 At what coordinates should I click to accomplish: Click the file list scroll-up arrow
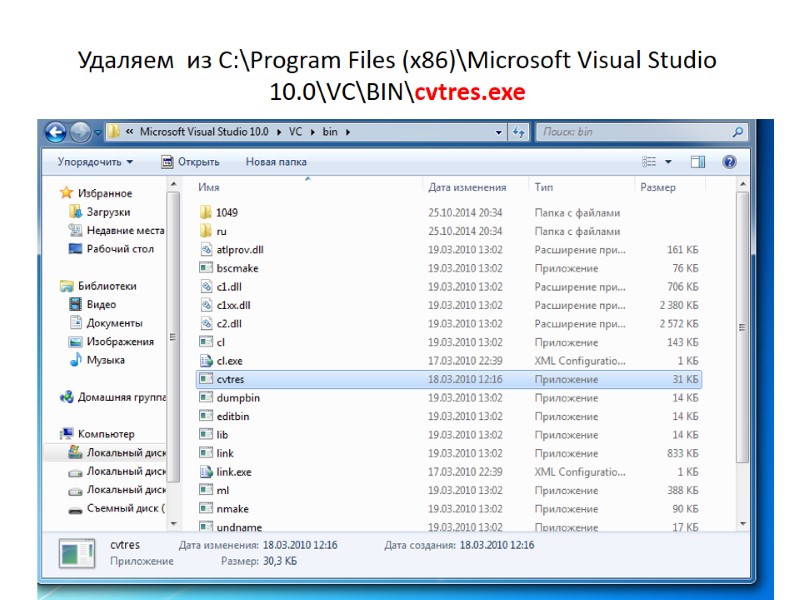(742, 183)
